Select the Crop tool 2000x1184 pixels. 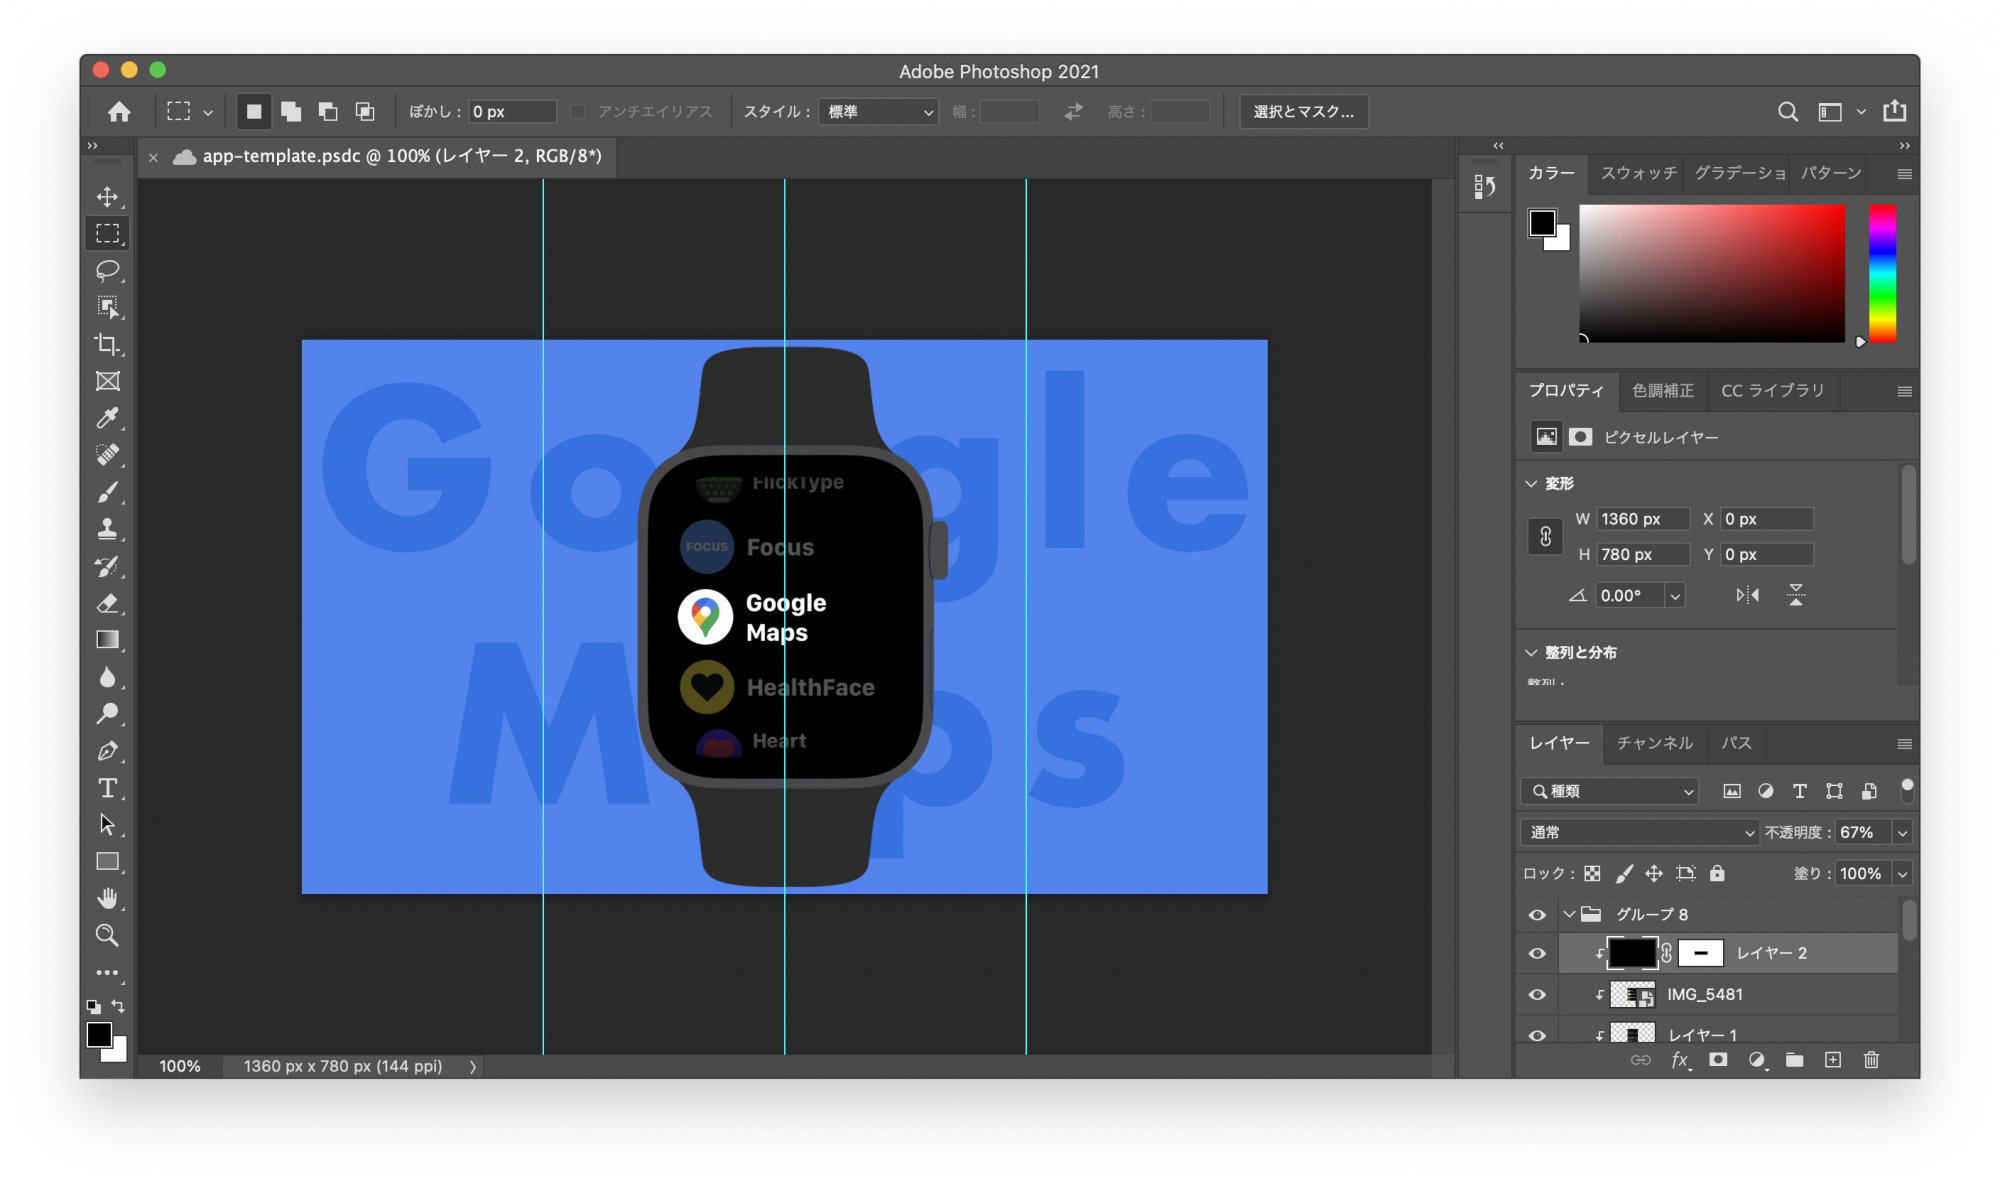click(107, 345)
